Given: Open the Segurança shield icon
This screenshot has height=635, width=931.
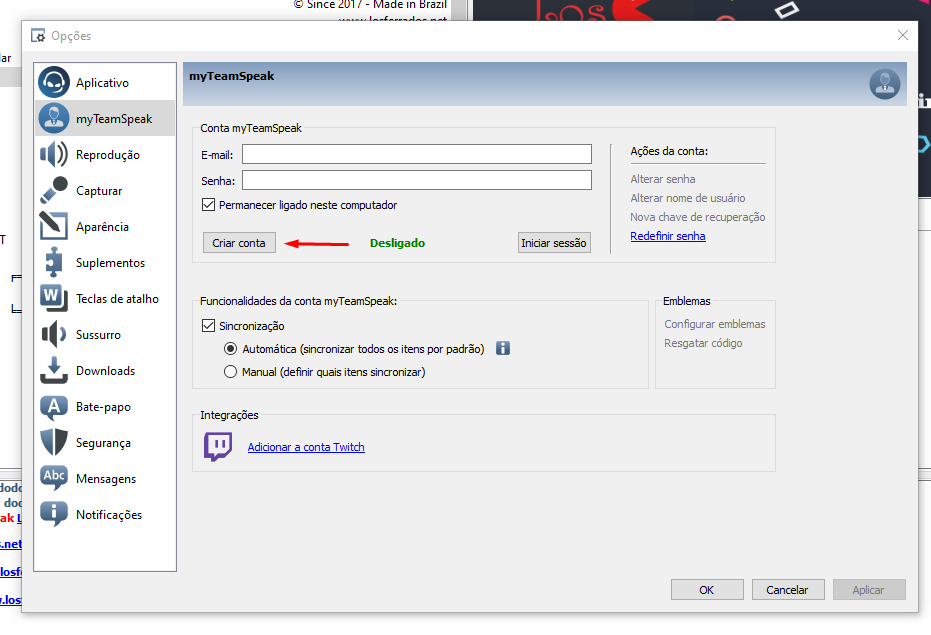Looking at the screenshot, I should (x=54, y=443).
